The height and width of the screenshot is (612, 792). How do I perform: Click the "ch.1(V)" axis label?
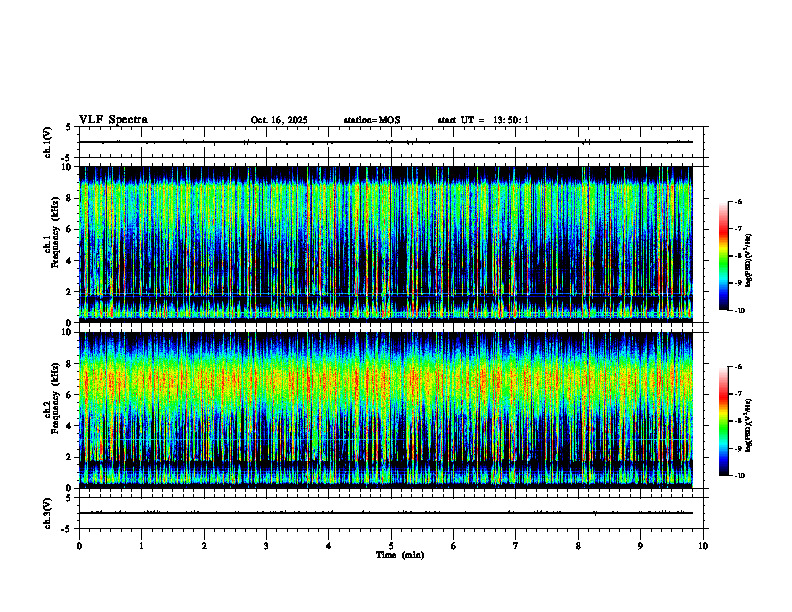48,142
